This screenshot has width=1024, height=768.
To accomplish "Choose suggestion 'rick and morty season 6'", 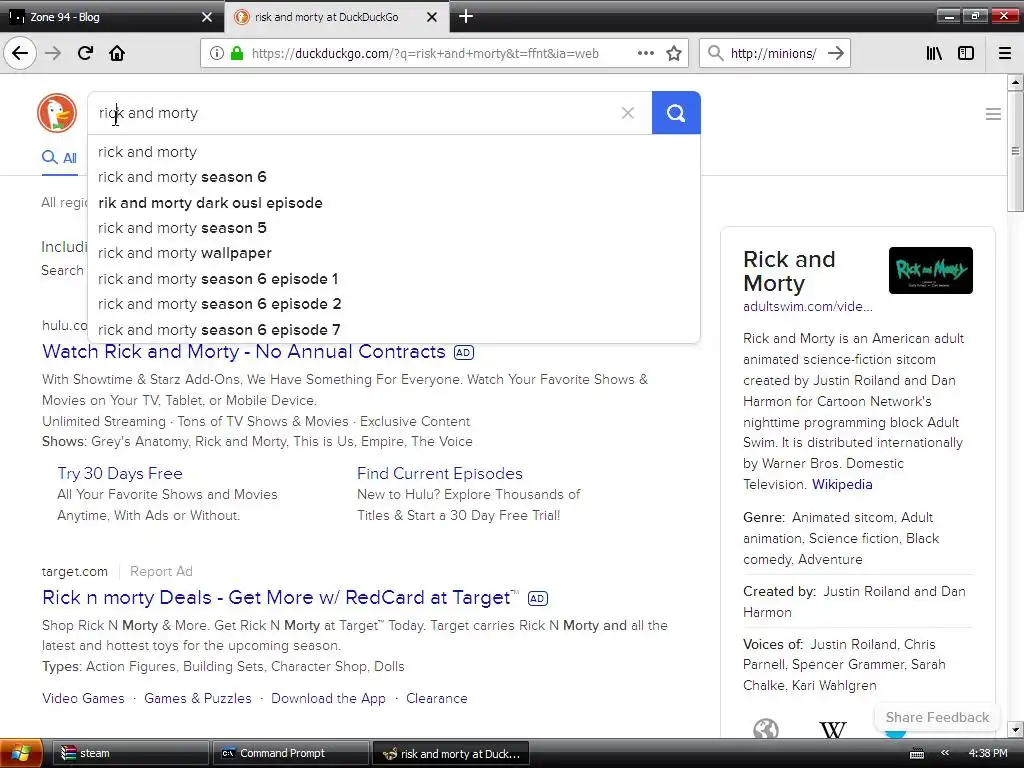I will [x=394, y=177].
